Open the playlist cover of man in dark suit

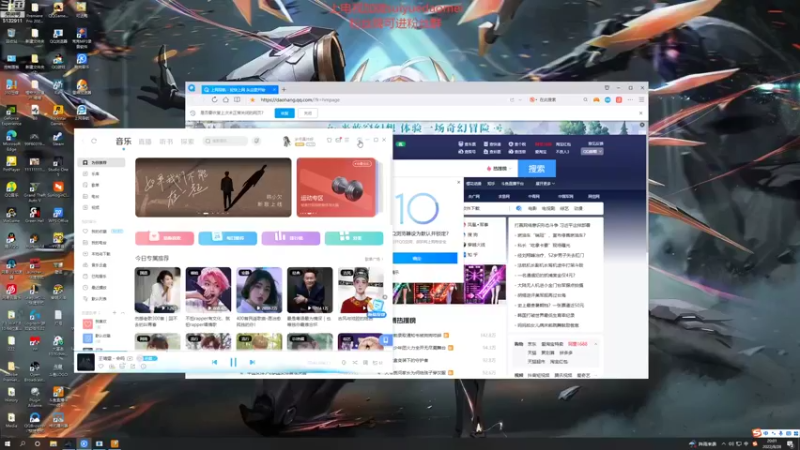point(310,290)
